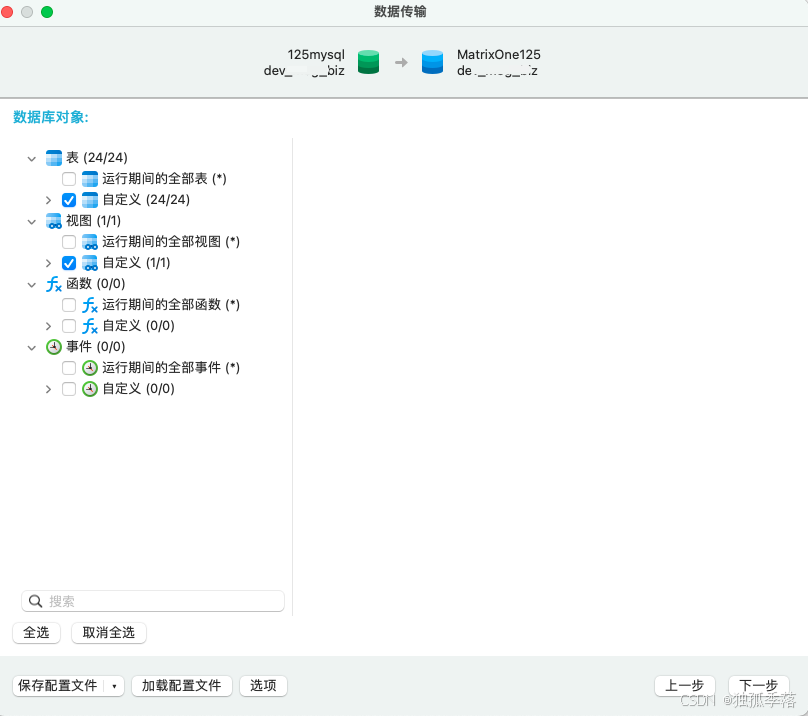This screenshot has height=716, width=808.
Task: Click the view icon beside 视图 (1/1)
Action: (x=53, y=220)
